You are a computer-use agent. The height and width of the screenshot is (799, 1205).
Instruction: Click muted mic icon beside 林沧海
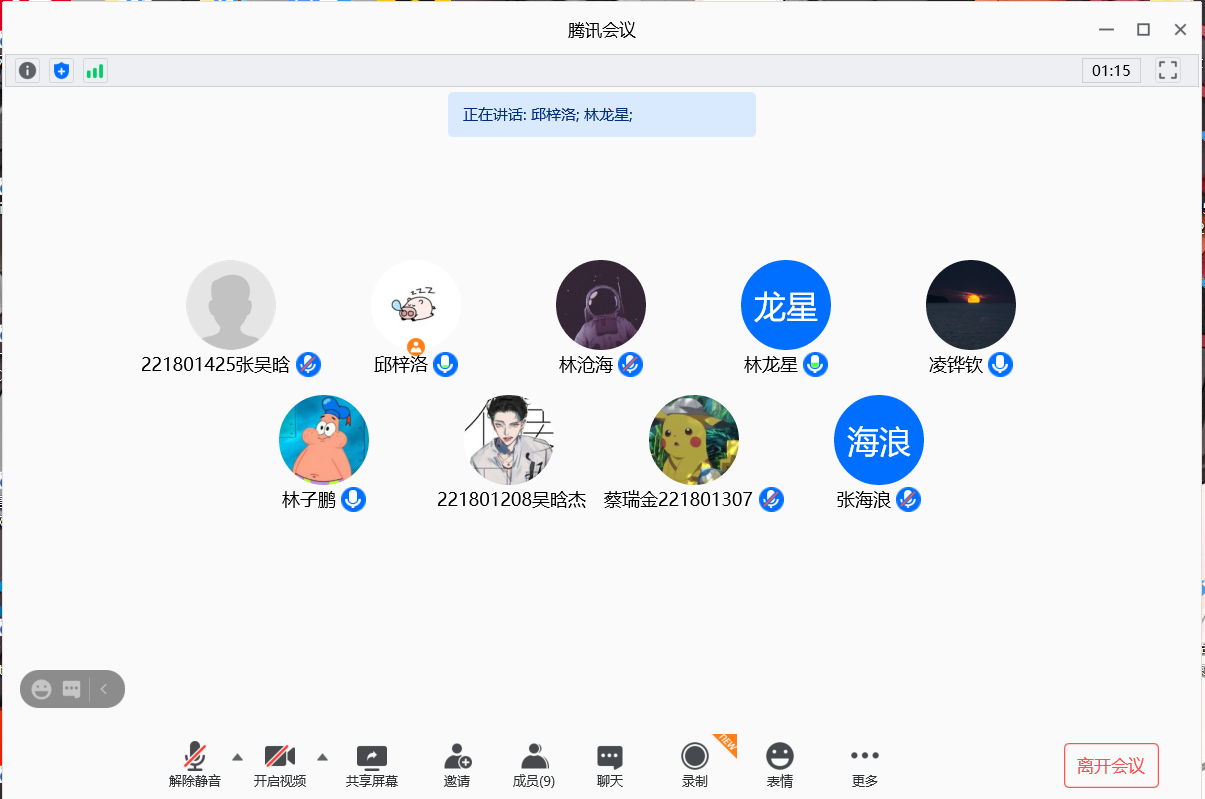631,365
